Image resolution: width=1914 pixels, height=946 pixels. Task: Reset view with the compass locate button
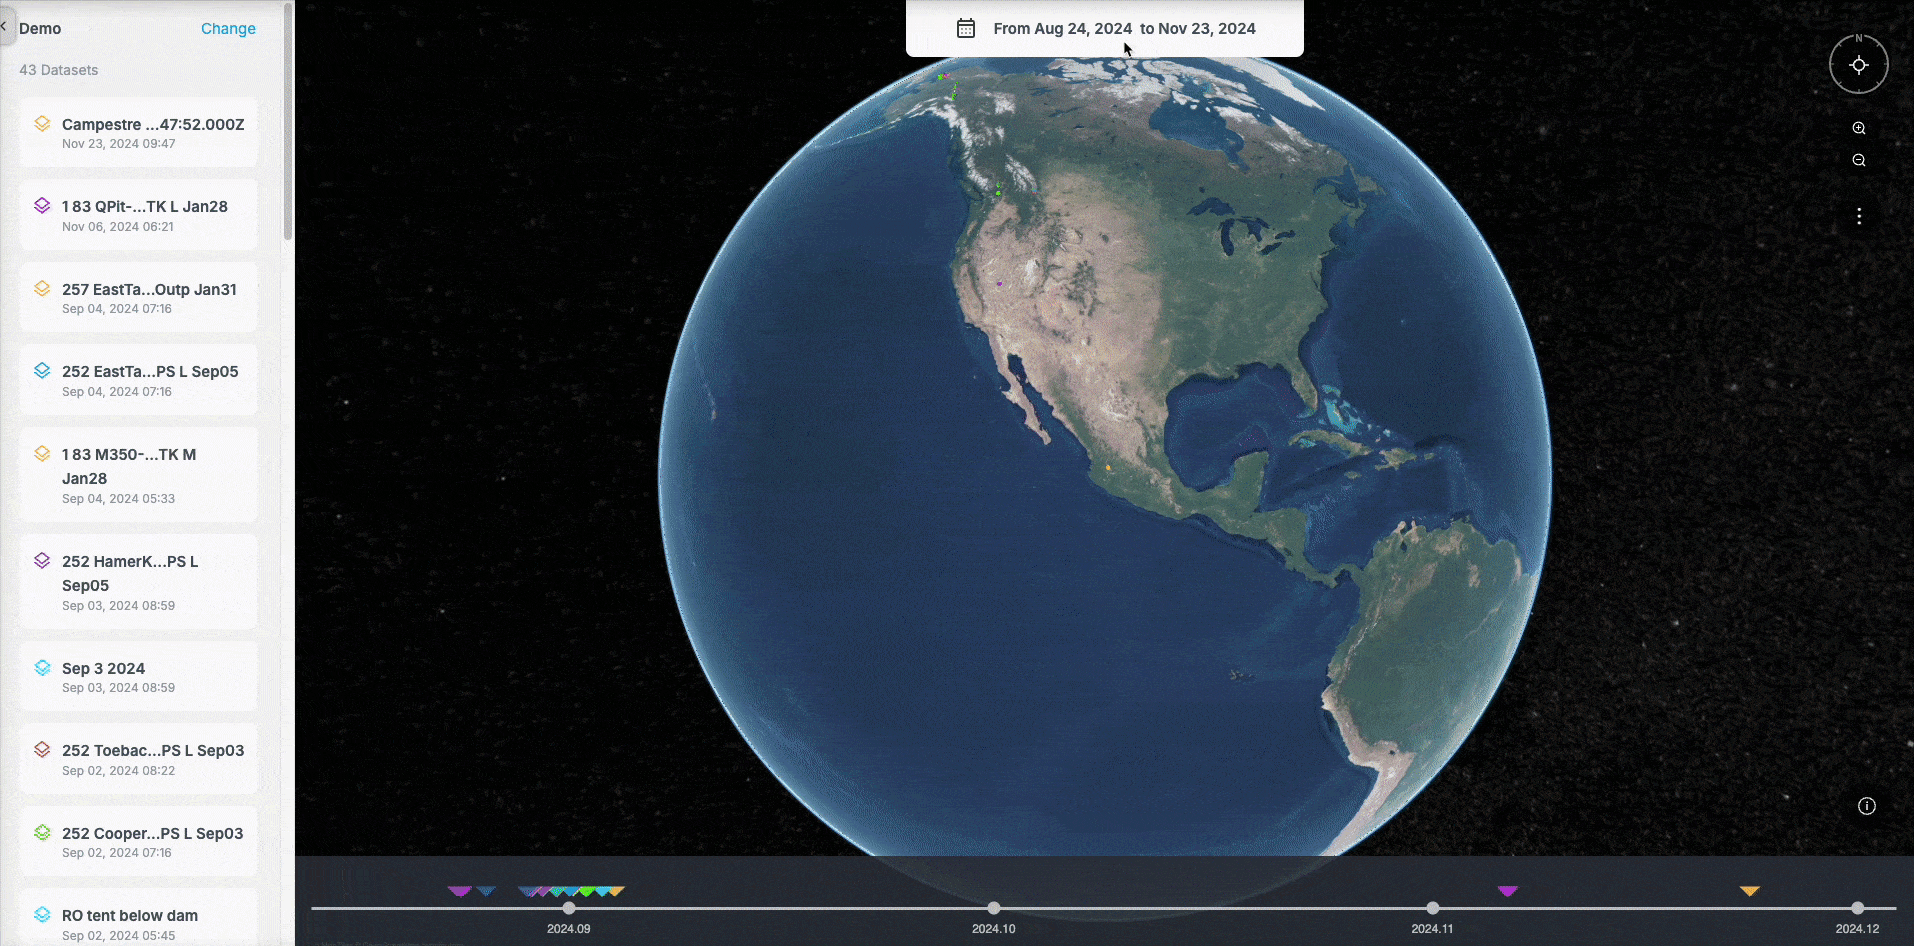point(1858,65)
